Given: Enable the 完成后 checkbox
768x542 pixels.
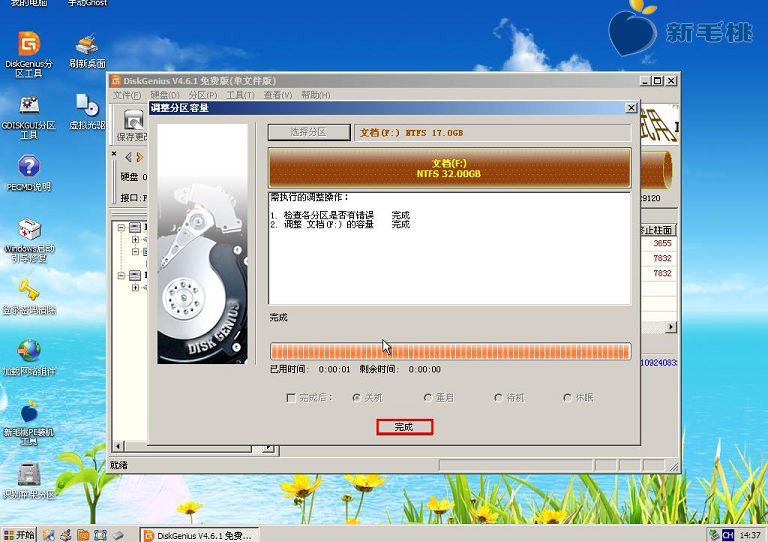Looking at the screenshot, I should [x=291, y=398].
